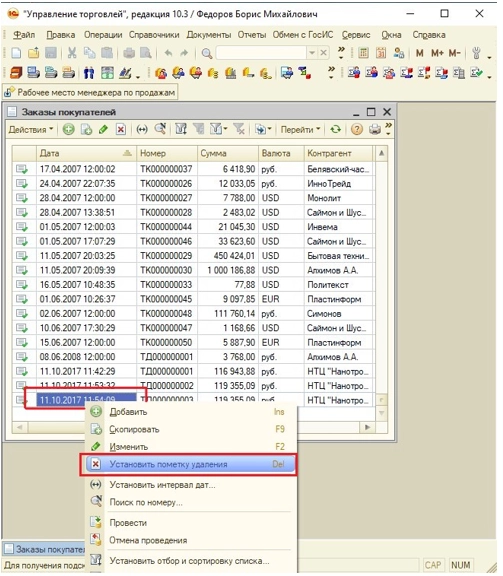
Task: Click the printer icon in orders toolbar
Action: (375, 129)
